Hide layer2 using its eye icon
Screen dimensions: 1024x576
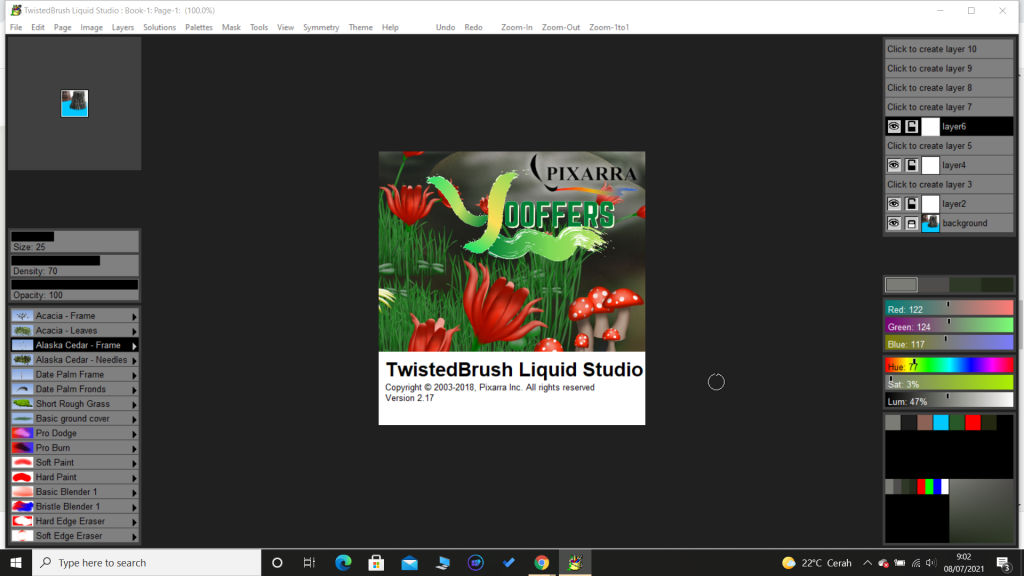tap(894, 204)
